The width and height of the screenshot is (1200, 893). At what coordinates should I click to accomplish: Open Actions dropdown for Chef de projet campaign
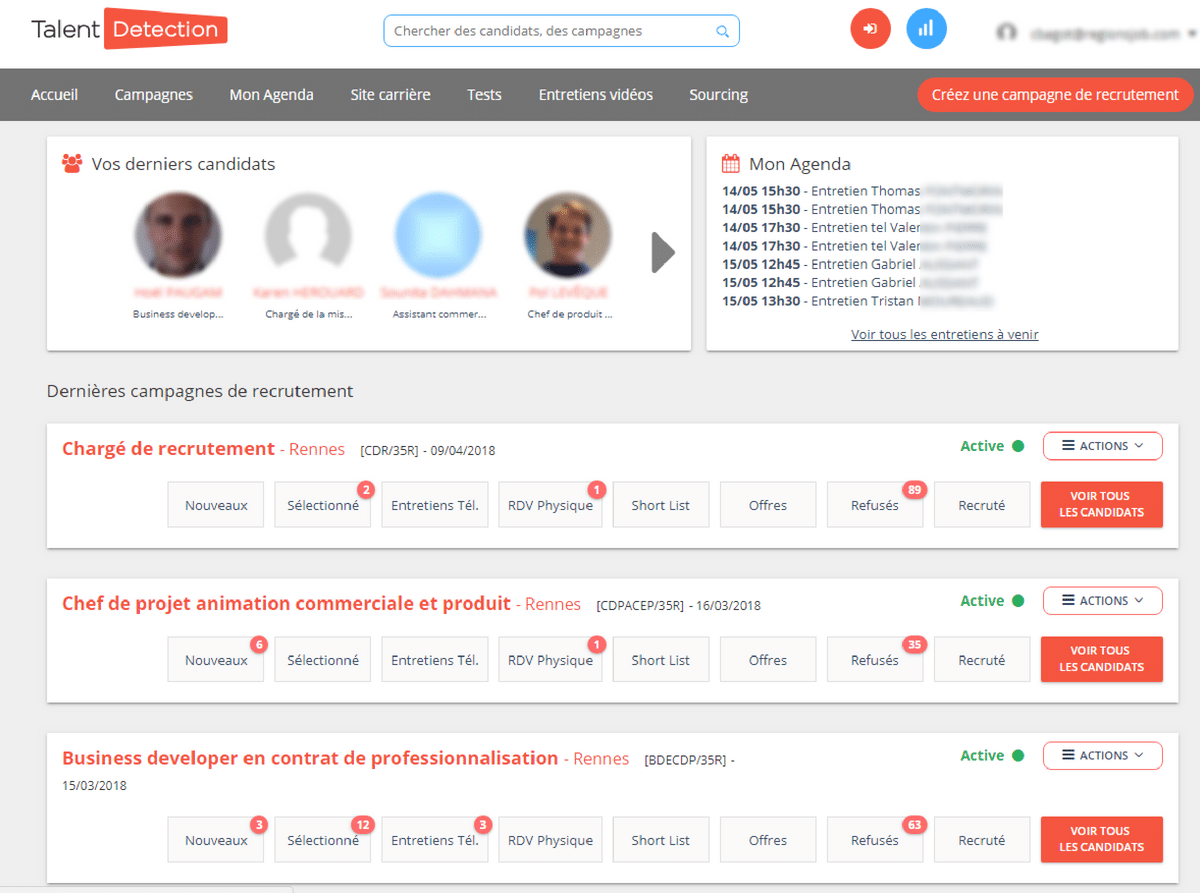pos(1102,601)
